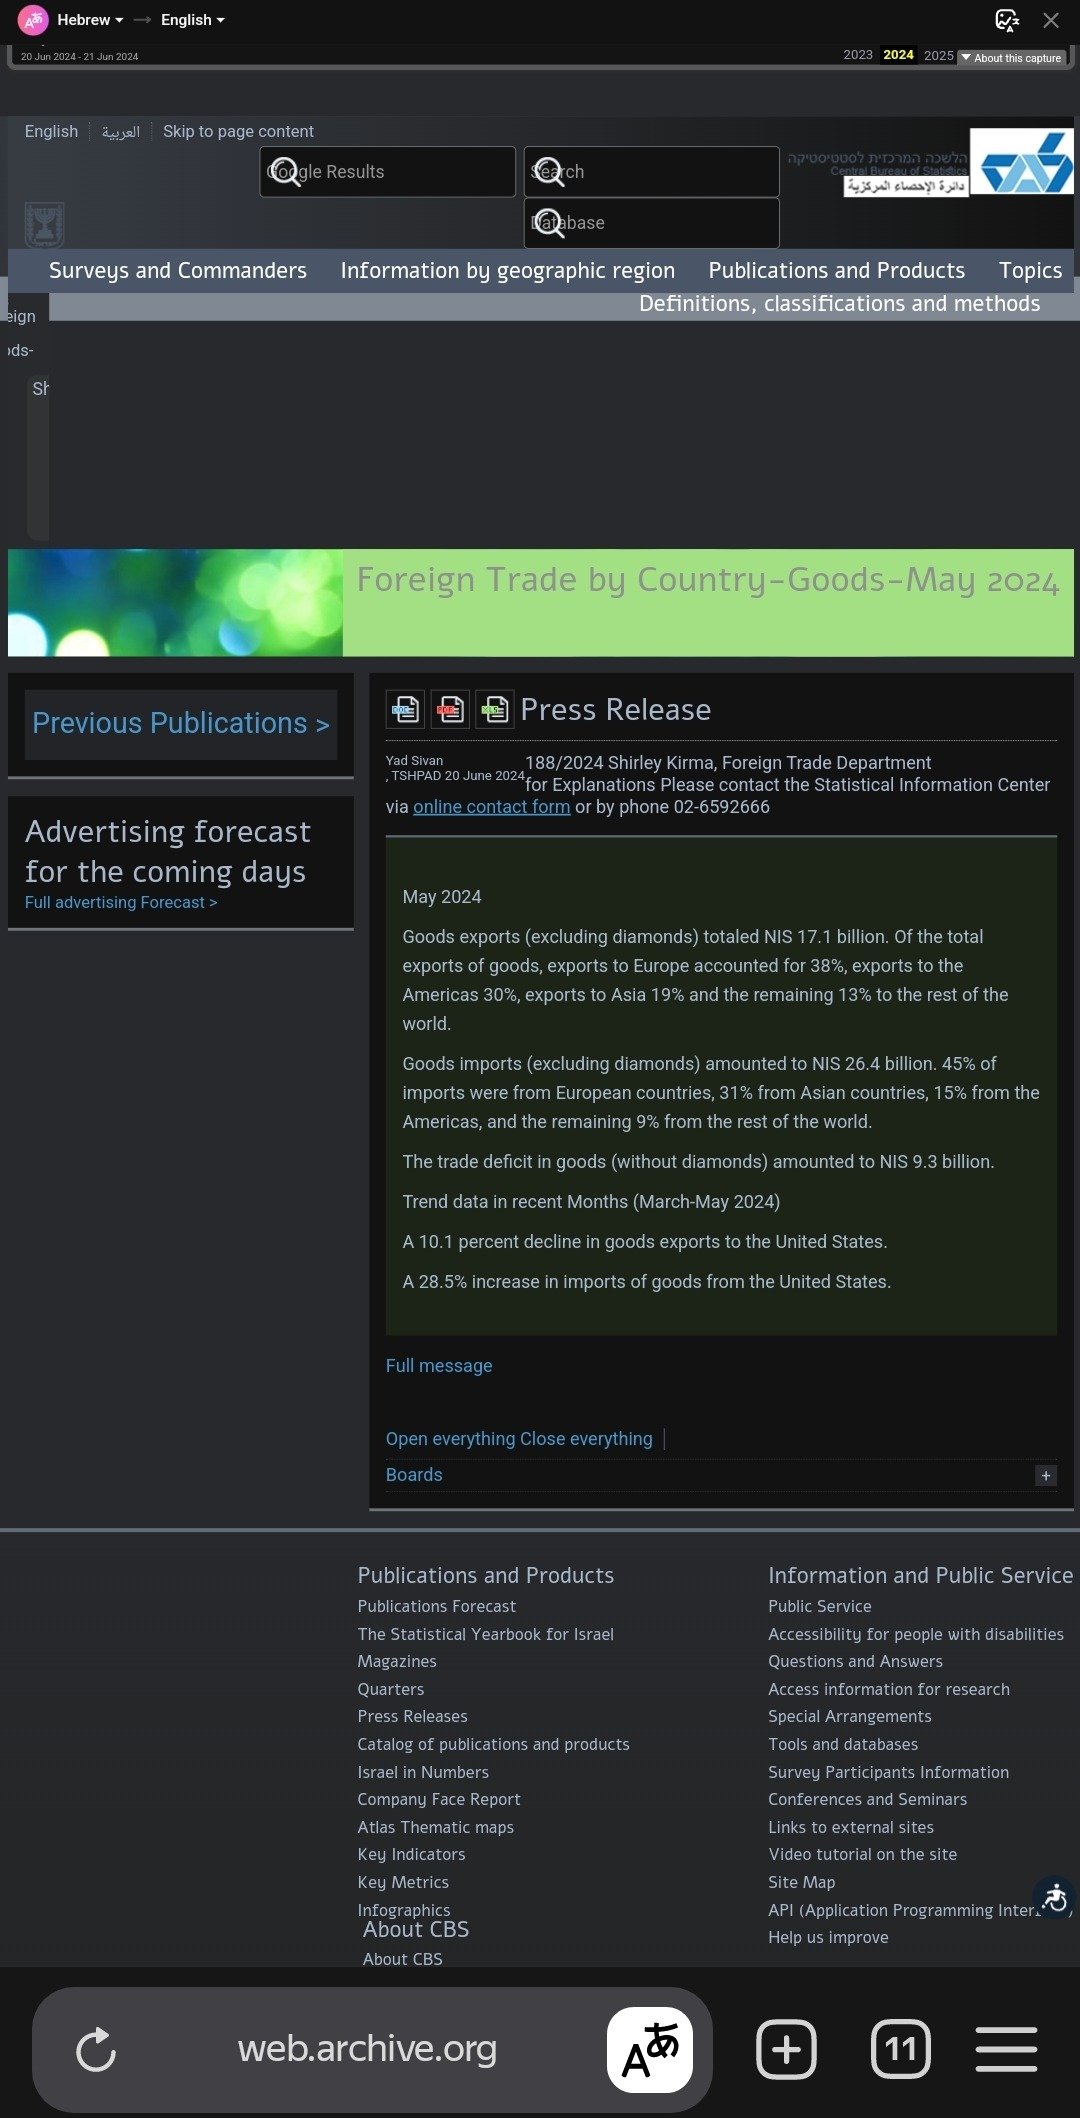Open the browser hamburger menu
Screen dimensions: 1080x2118
click(1006, 2050)
